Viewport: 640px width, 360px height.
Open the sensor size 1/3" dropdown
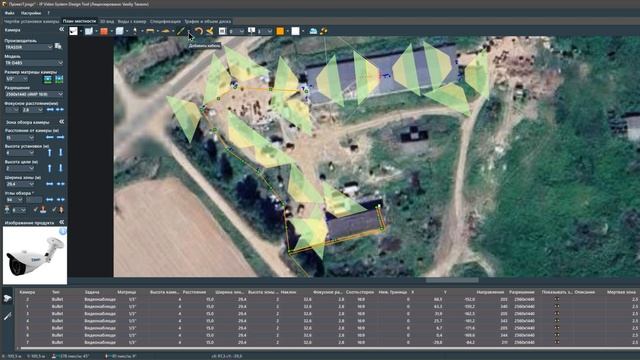(16, 79)
